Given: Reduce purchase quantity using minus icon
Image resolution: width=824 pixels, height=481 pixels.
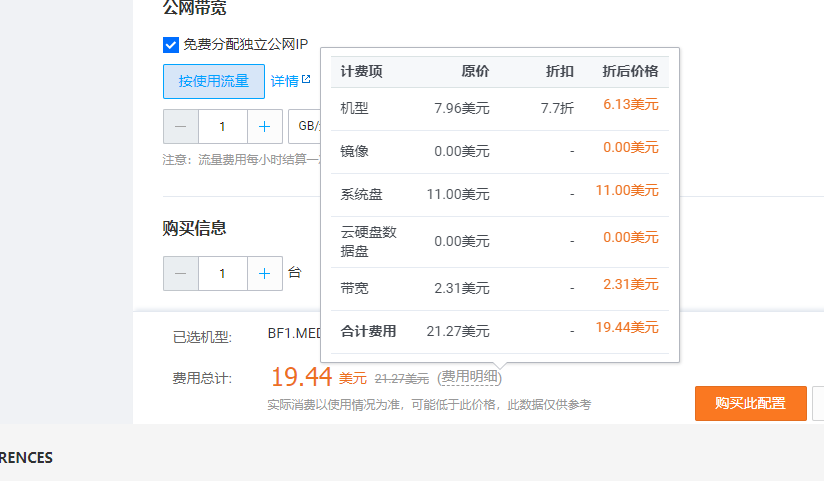Looking at the screenshot, I should (x=181, y=273).
